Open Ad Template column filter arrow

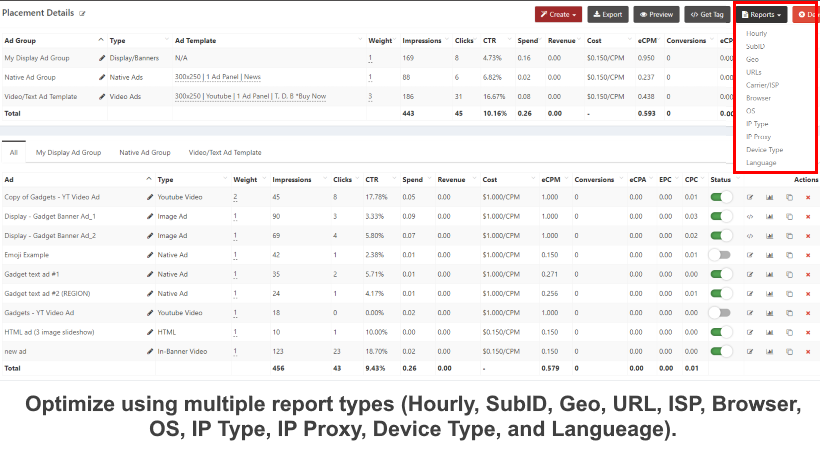tap(360, 40)
